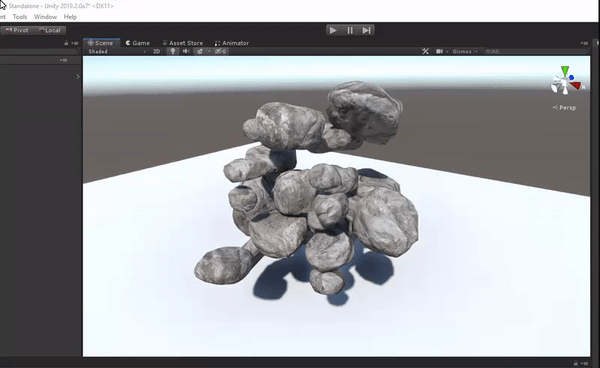600x368 pixels.
Task: Mute scene audio with the speaker icon
Action: tap(186, 51)
